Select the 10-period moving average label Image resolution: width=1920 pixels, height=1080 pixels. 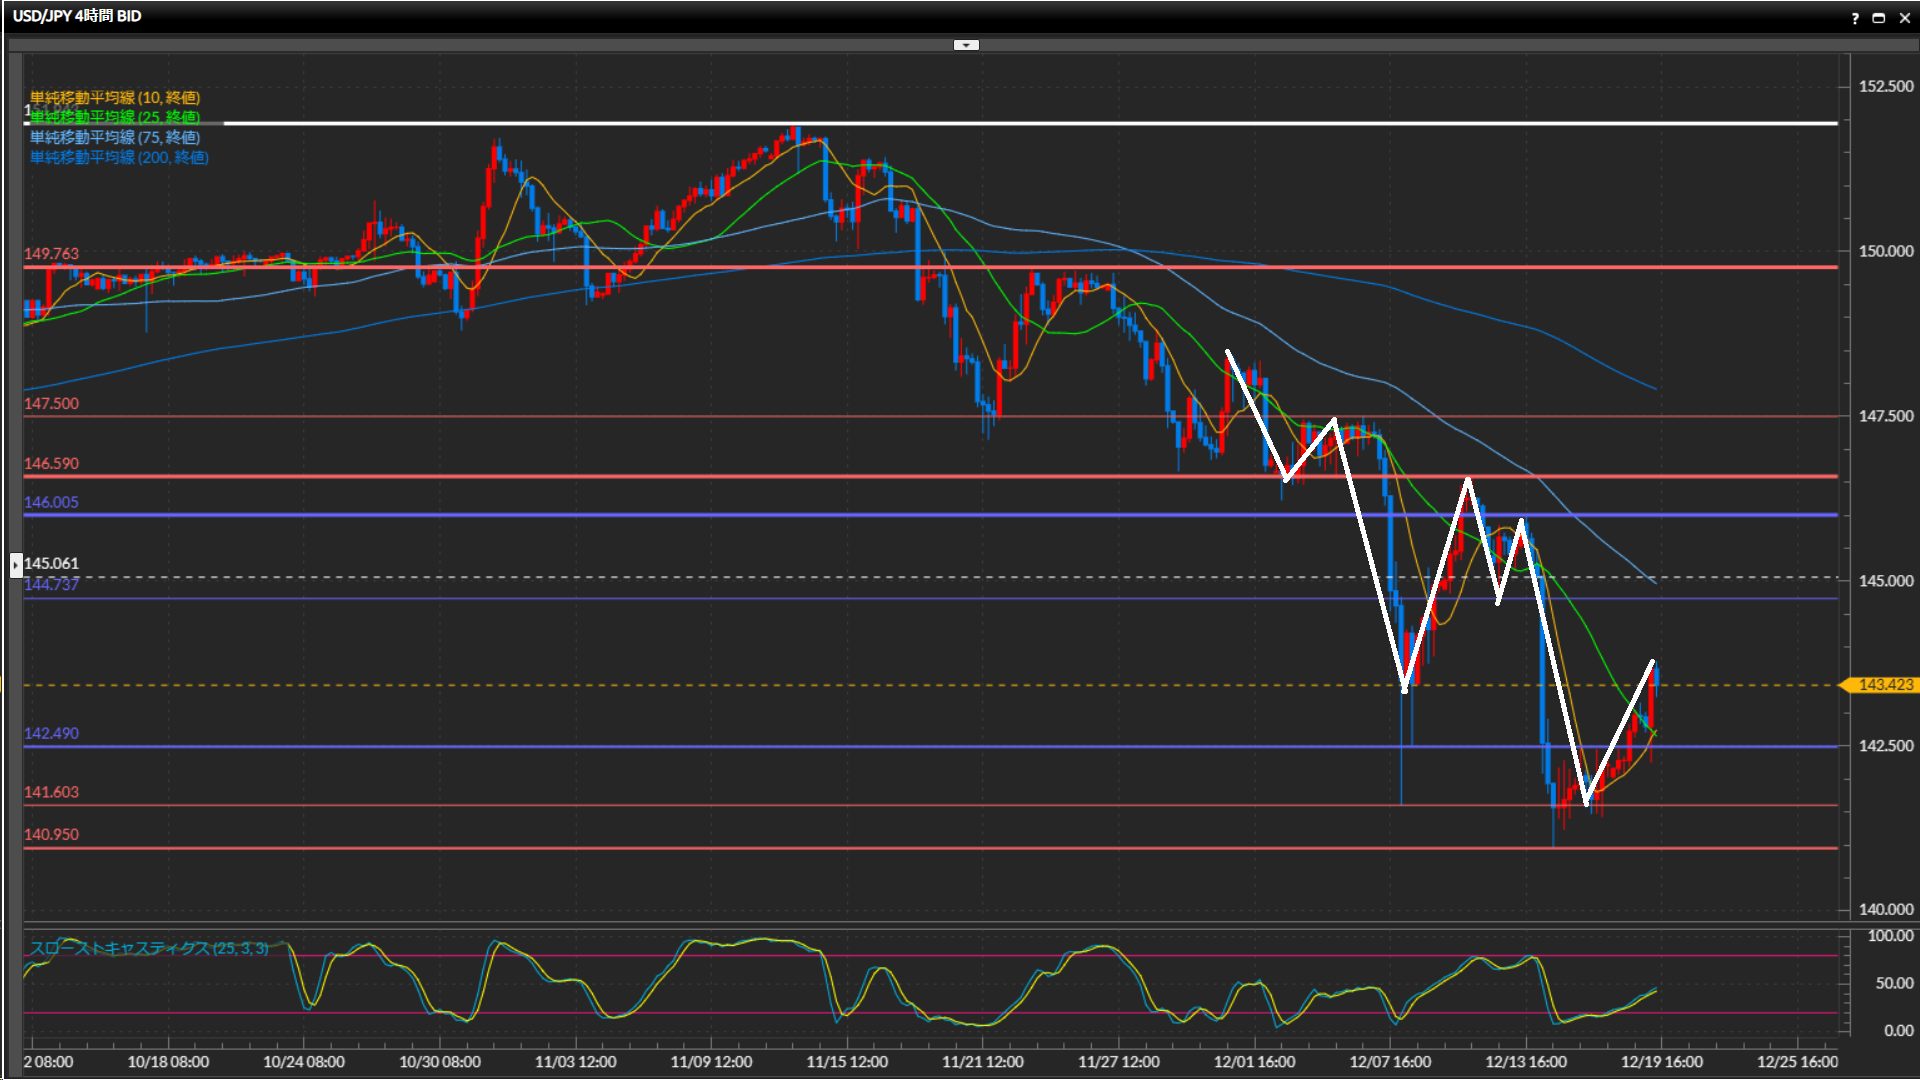pyautogui.click(x=114, y=97)
